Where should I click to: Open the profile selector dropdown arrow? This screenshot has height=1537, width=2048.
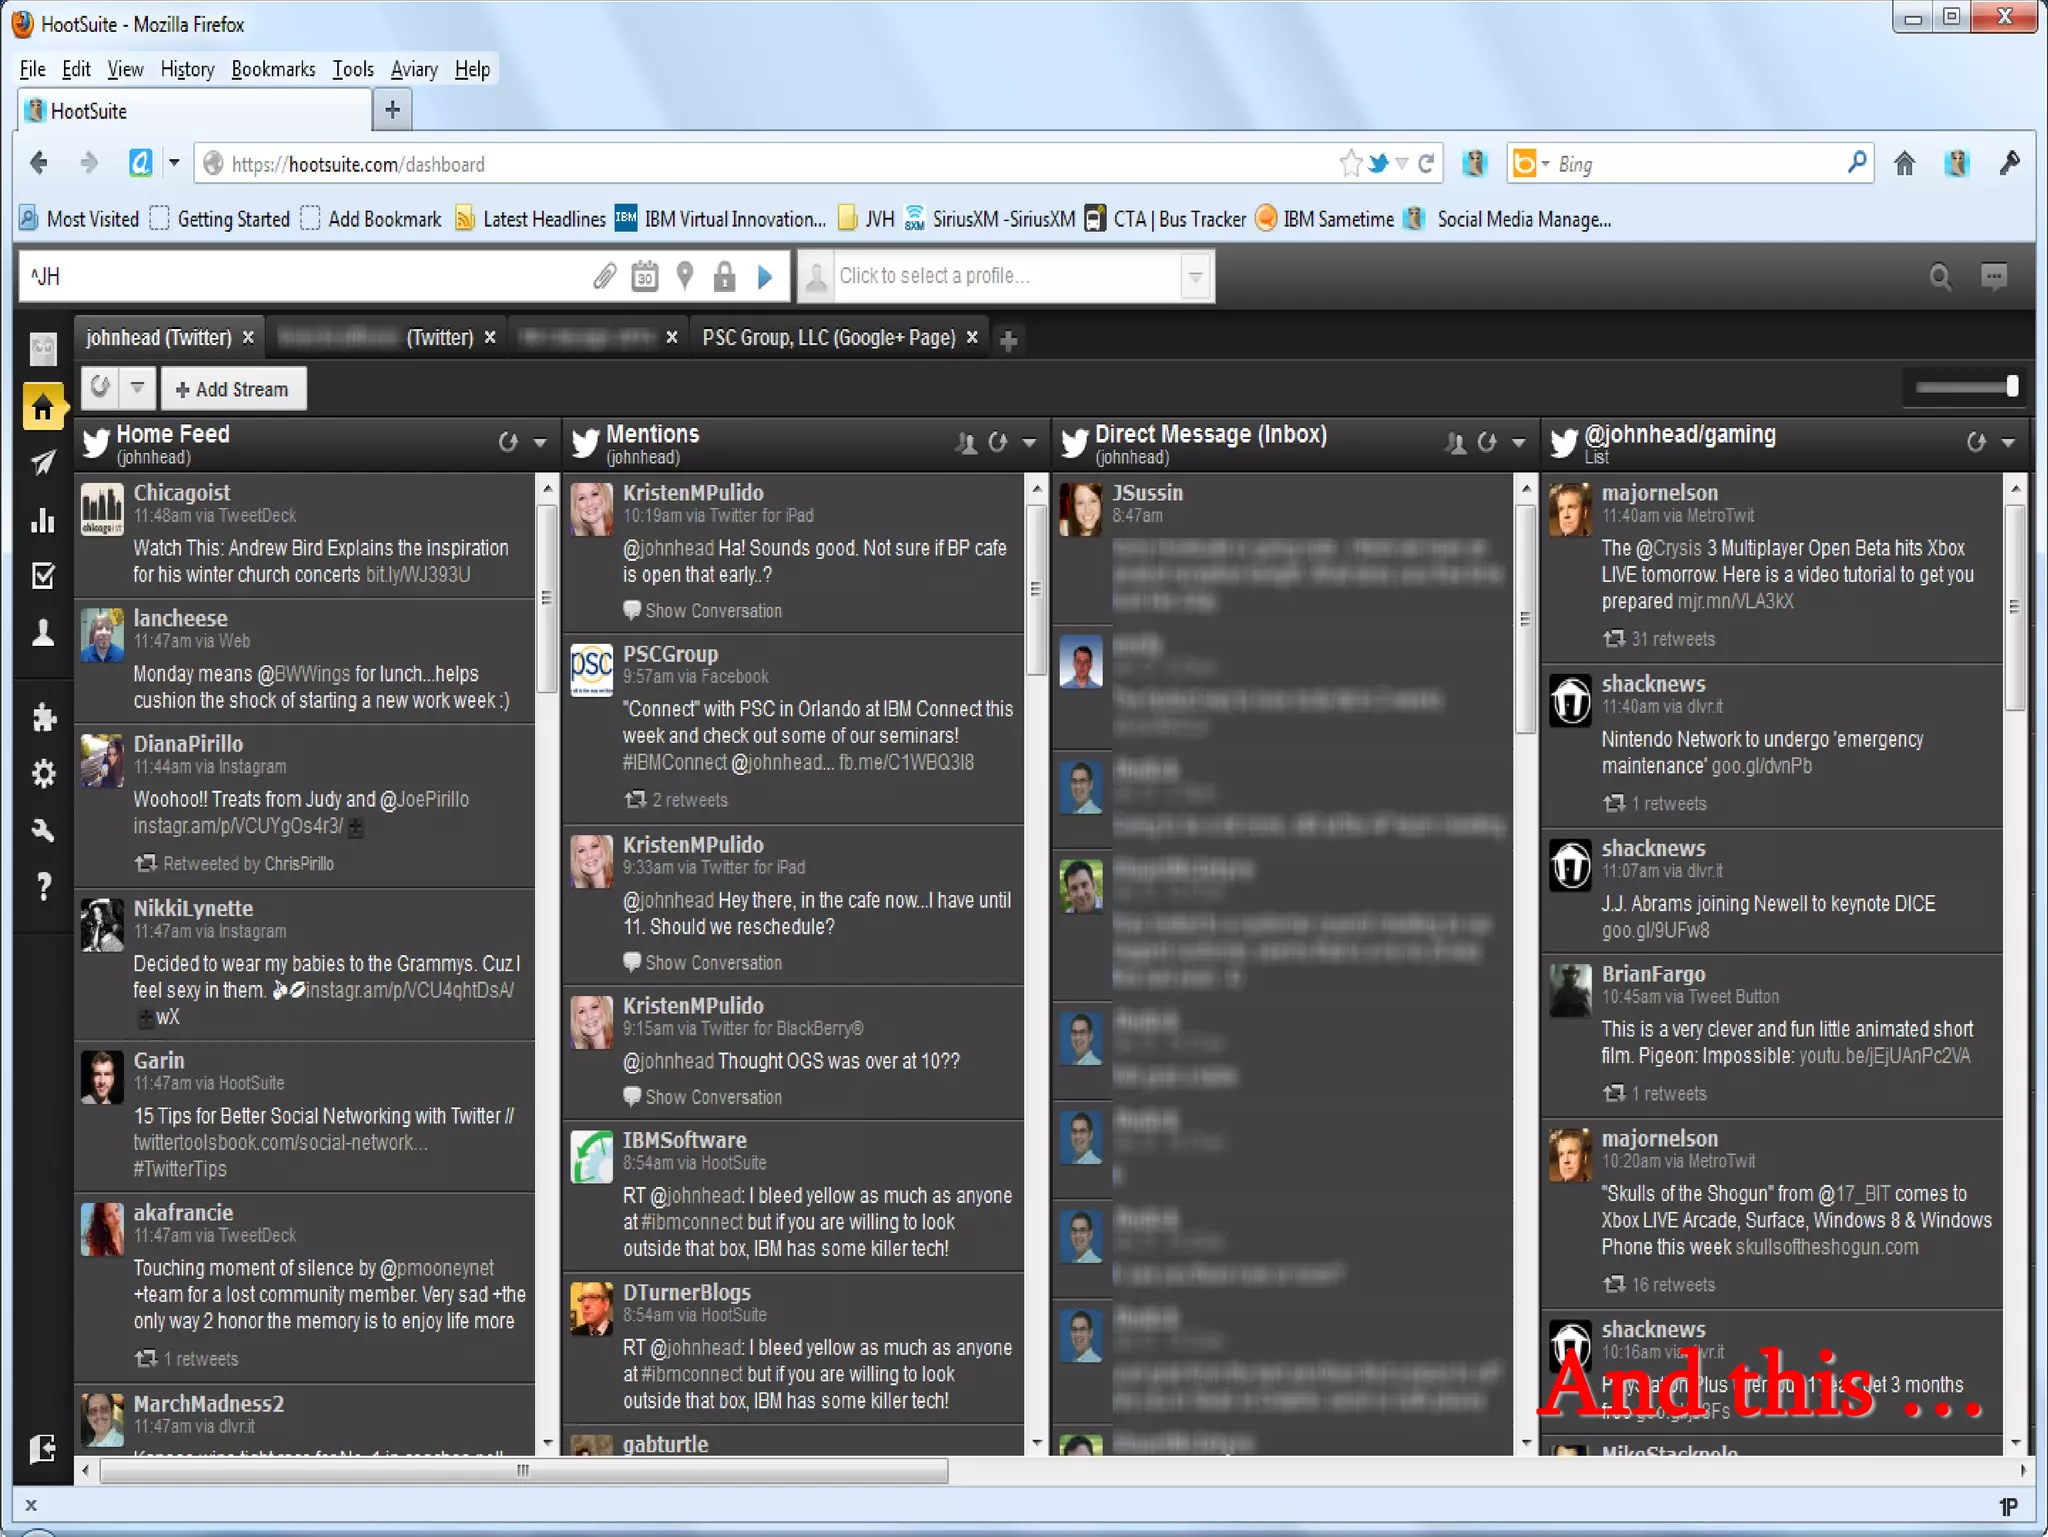(x=1195, y=277)
